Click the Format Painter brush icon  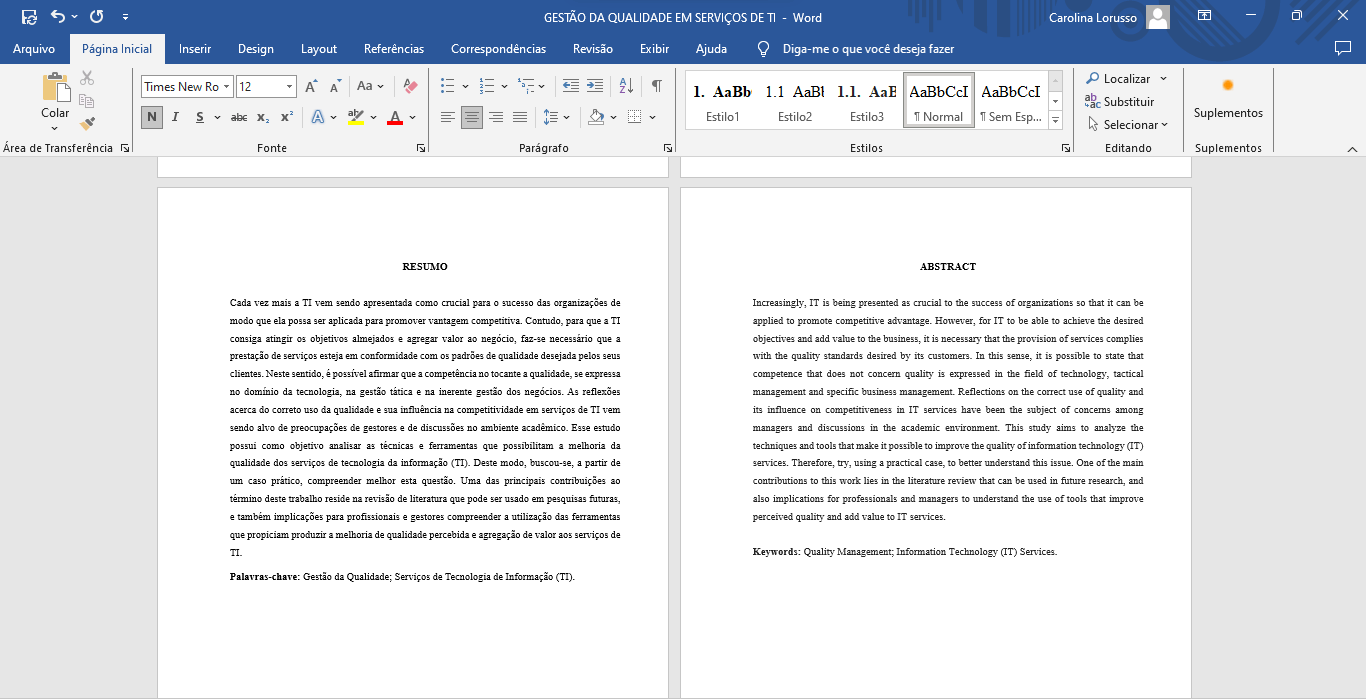[87, 124]
